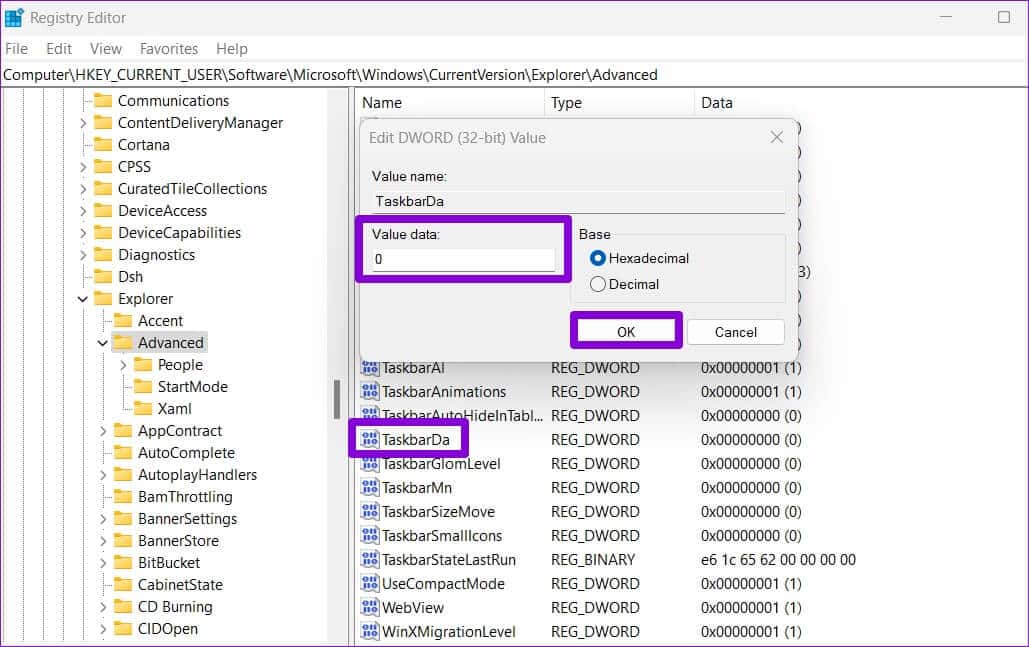The width and height of the screenshot is (1029, 647).
Task: Click the Diagnostics folder icon
Action: (x=103, y=255)
